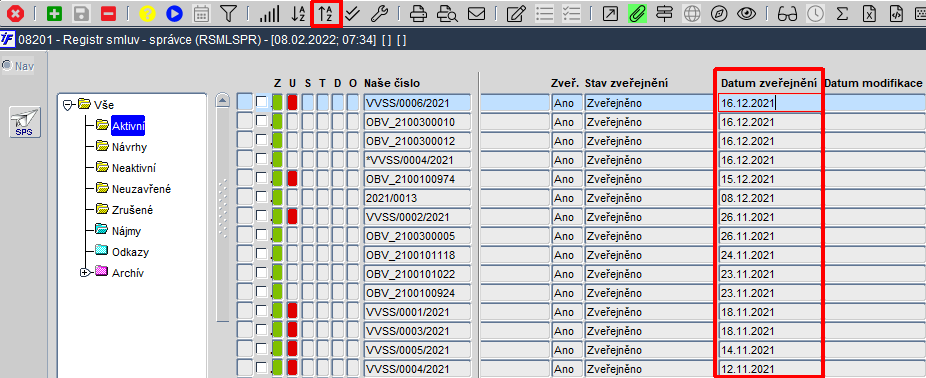Click the scroll up arrow of list

point(223,100)
